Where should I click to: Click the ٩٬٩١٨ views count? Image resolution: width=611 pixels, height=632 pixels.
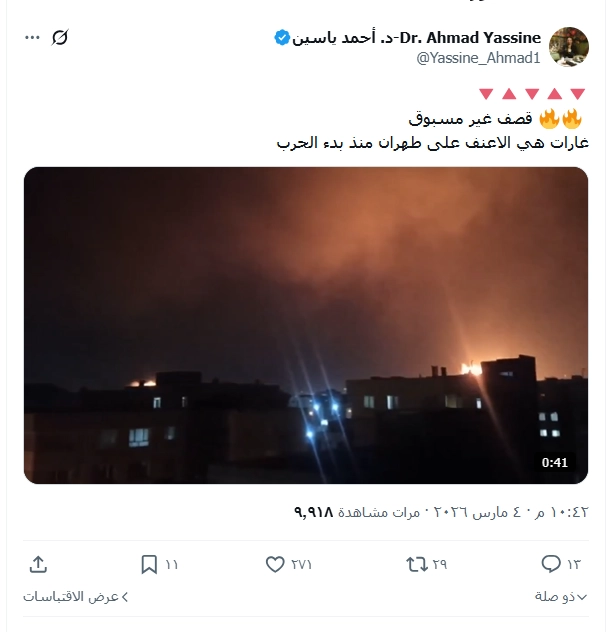314,512
